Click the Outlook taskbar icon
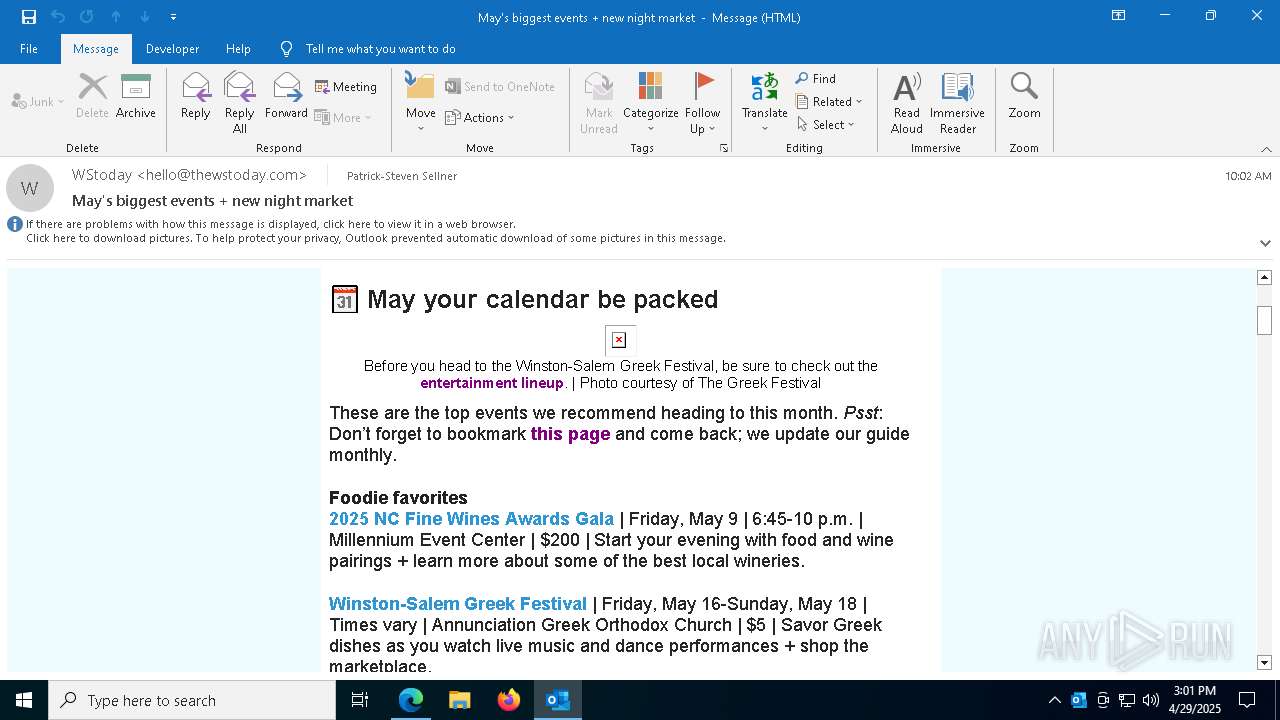The width and height of the screenshot is (1280, 720). [558, 700]
